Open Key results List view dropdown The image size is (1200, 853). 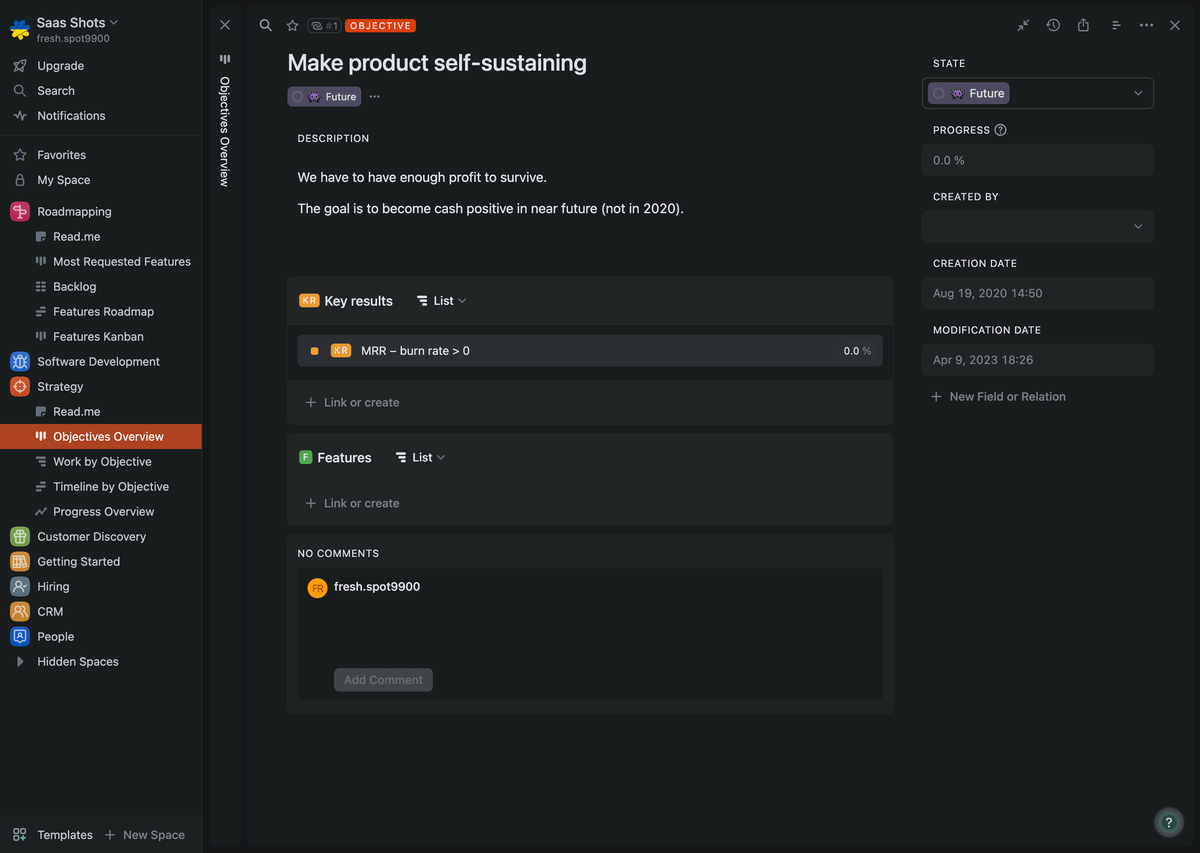point(441,301)
